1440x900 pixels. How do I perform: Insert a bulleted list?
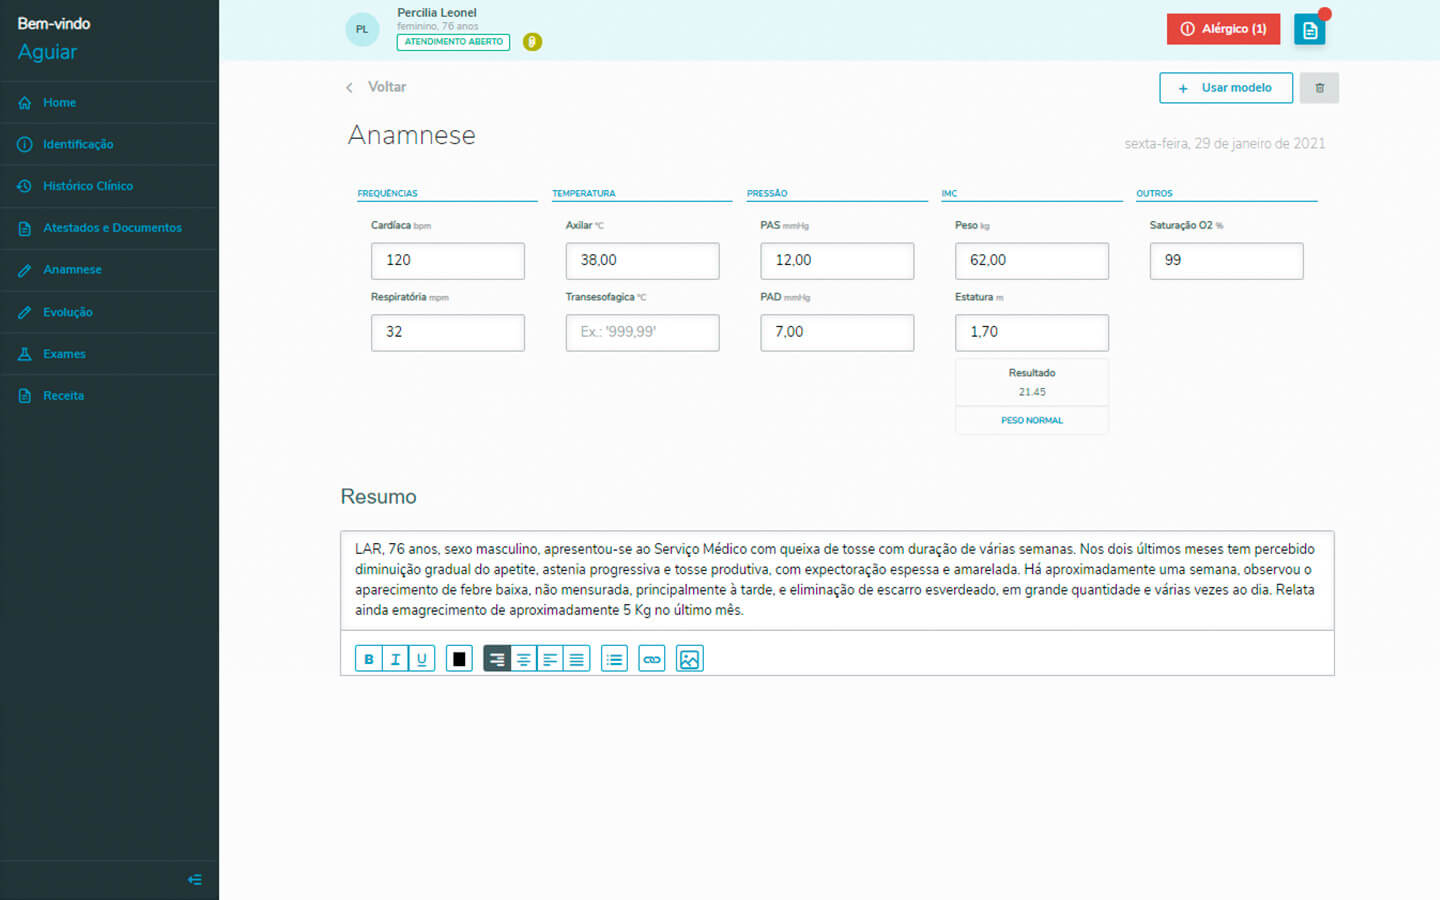614,659
